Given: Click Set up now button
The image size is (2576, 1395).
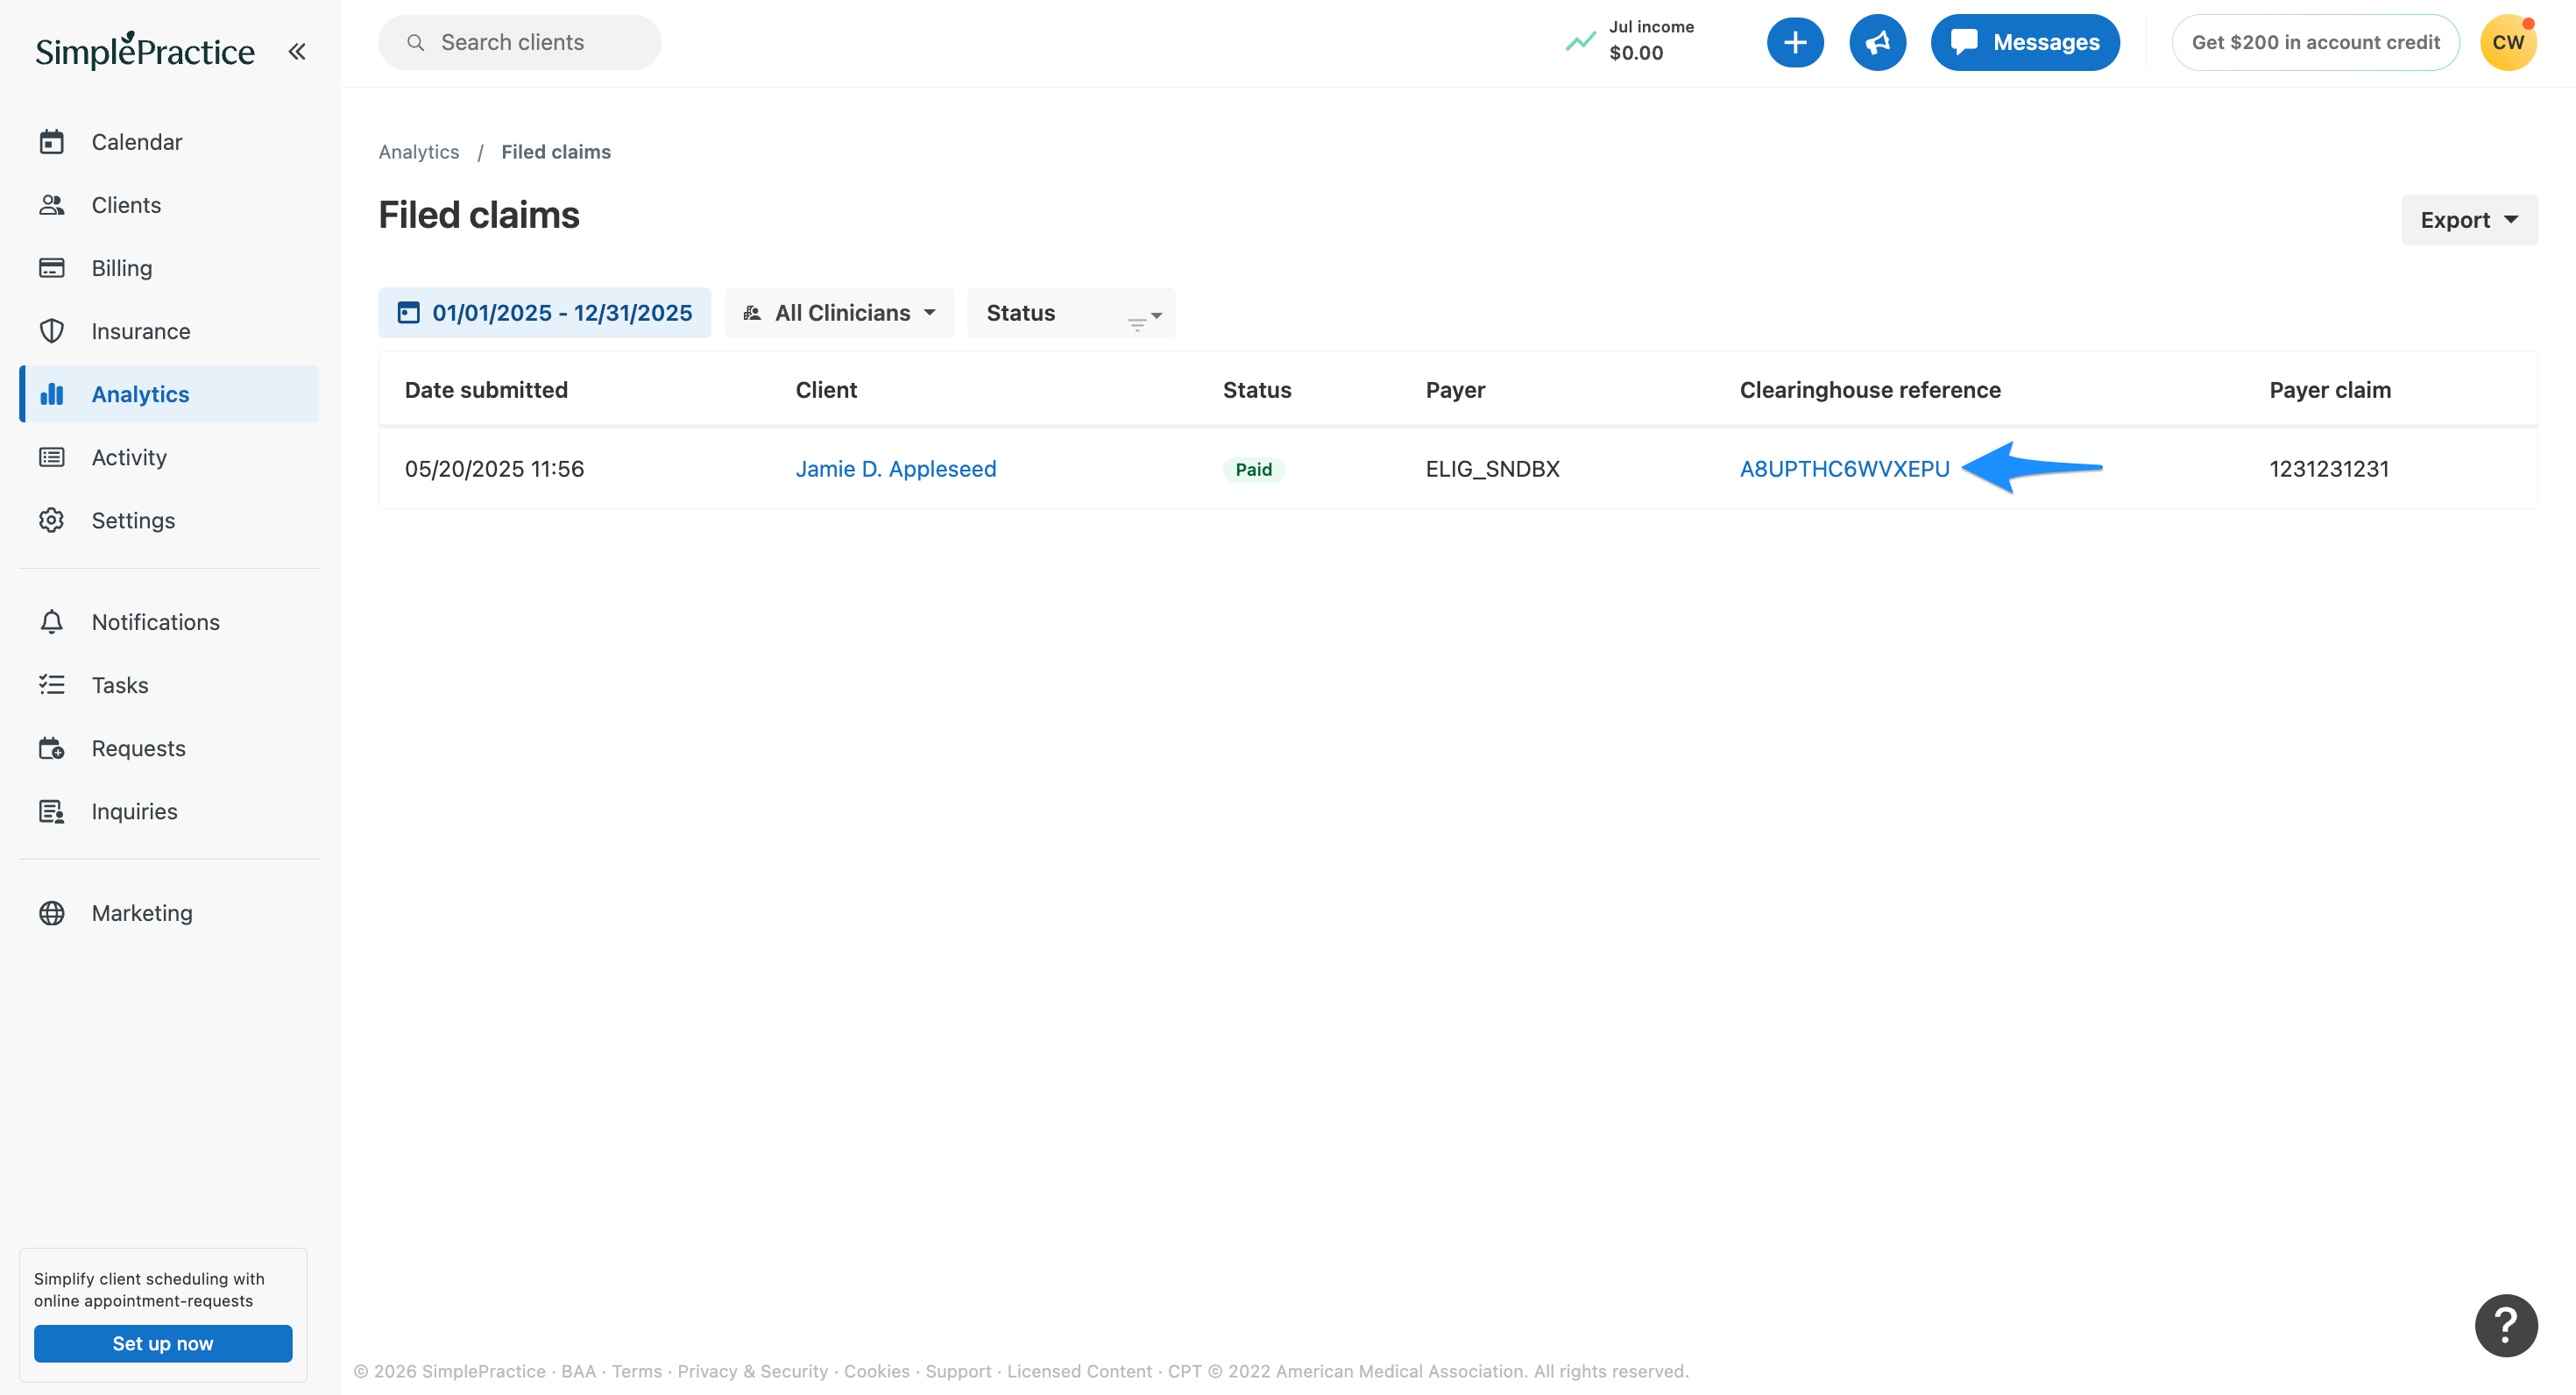Looking at the screenshot, I should (163, 1343).
